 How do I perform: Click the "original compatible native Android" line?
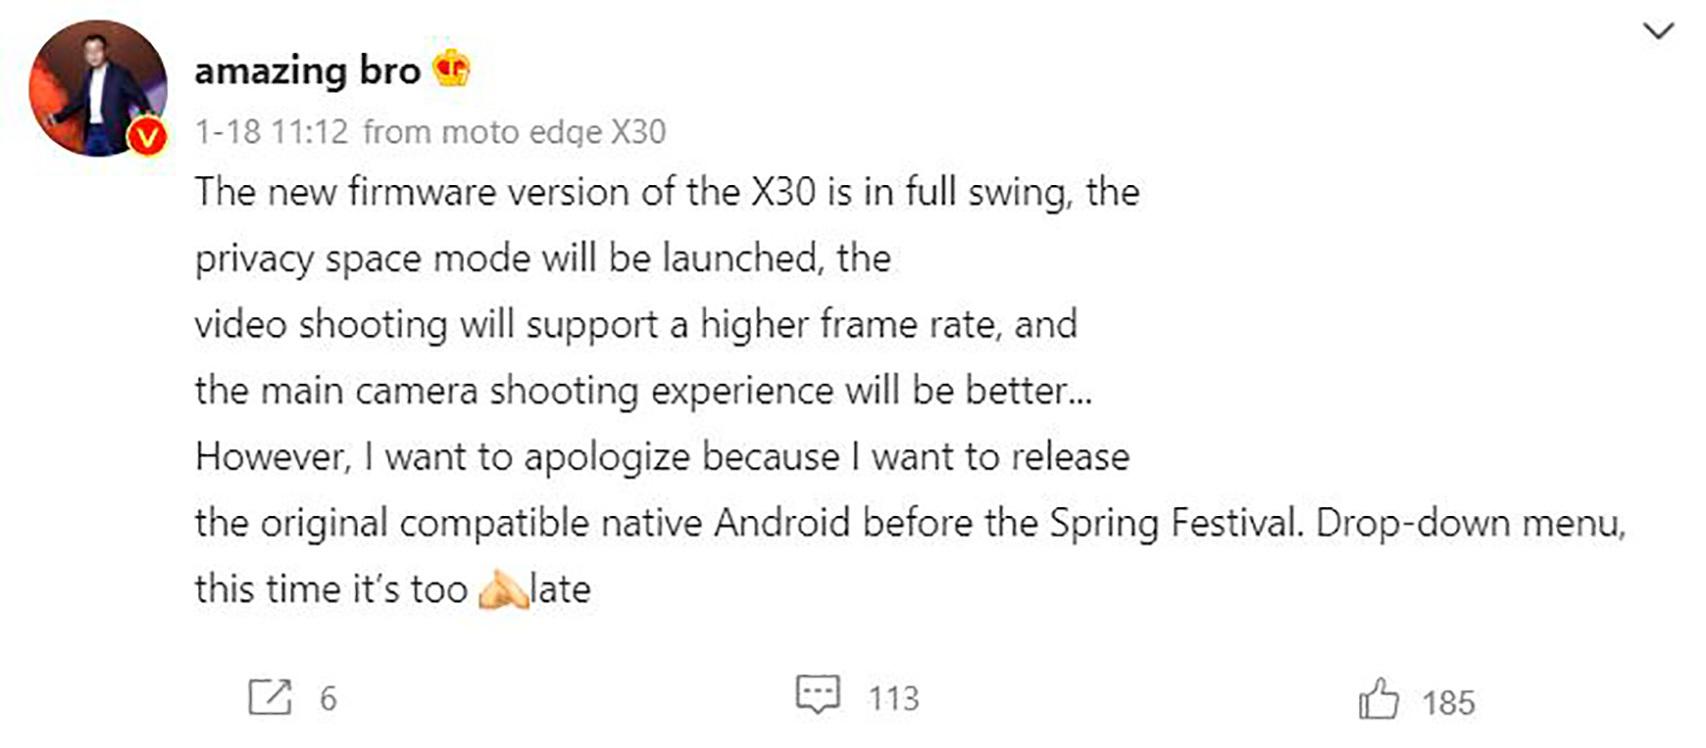point(909,522)
